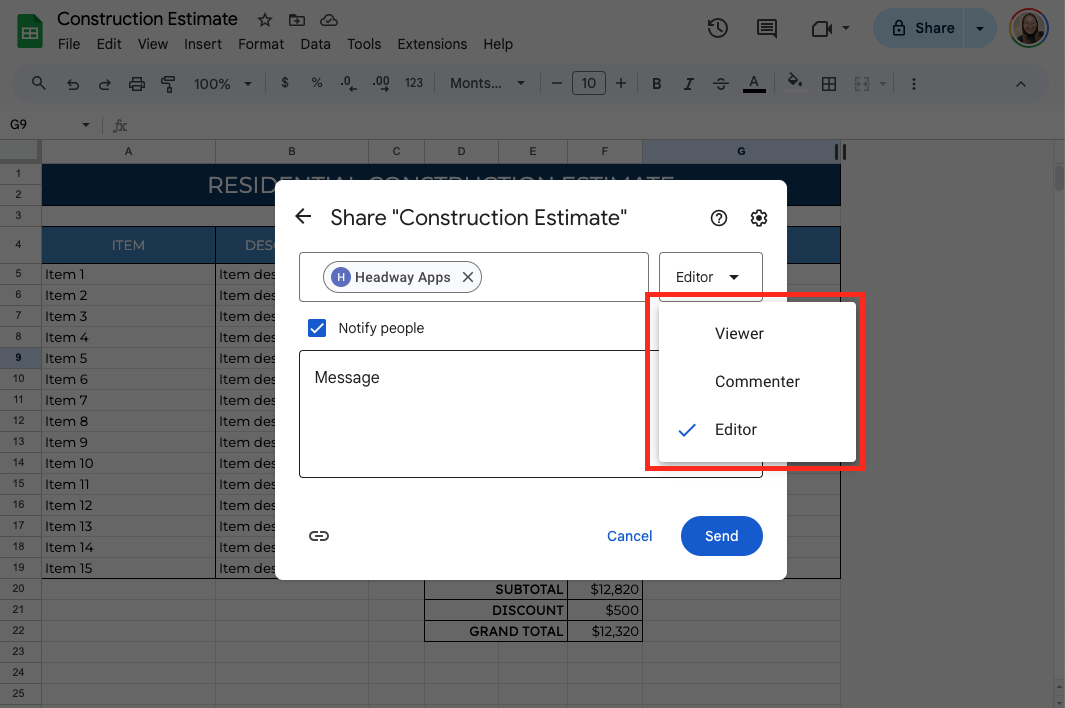Click the copy link icon in share dialog

tap(319, 536)
